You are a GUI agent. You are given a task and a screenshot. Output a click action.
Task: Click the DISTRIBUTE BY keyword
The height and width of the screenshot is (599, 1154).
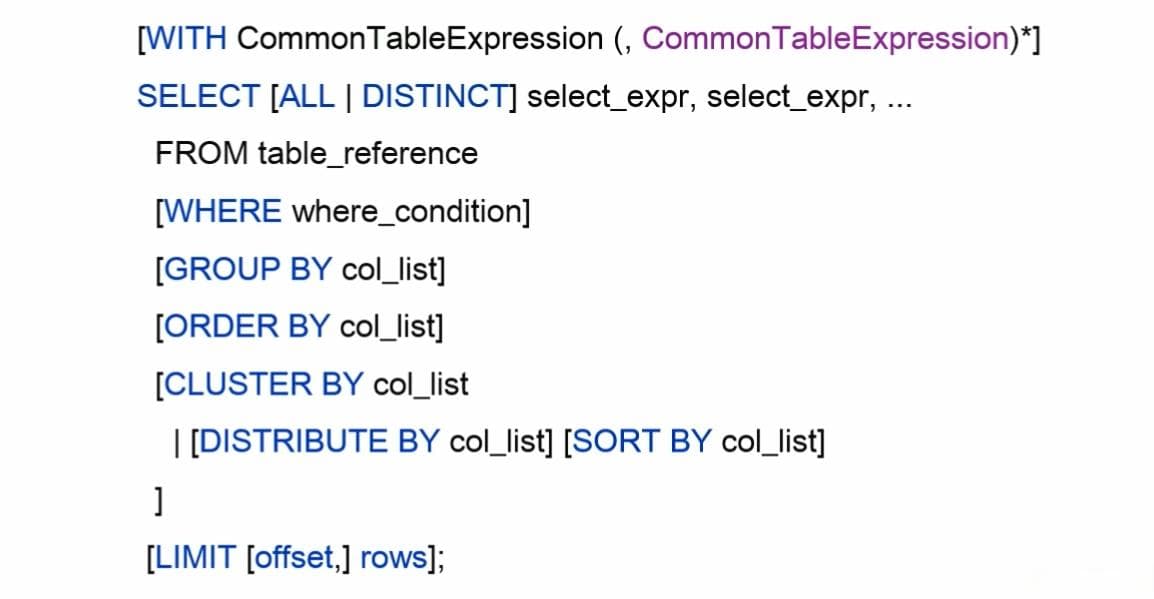pyautogui.click(x=319, y=442)
